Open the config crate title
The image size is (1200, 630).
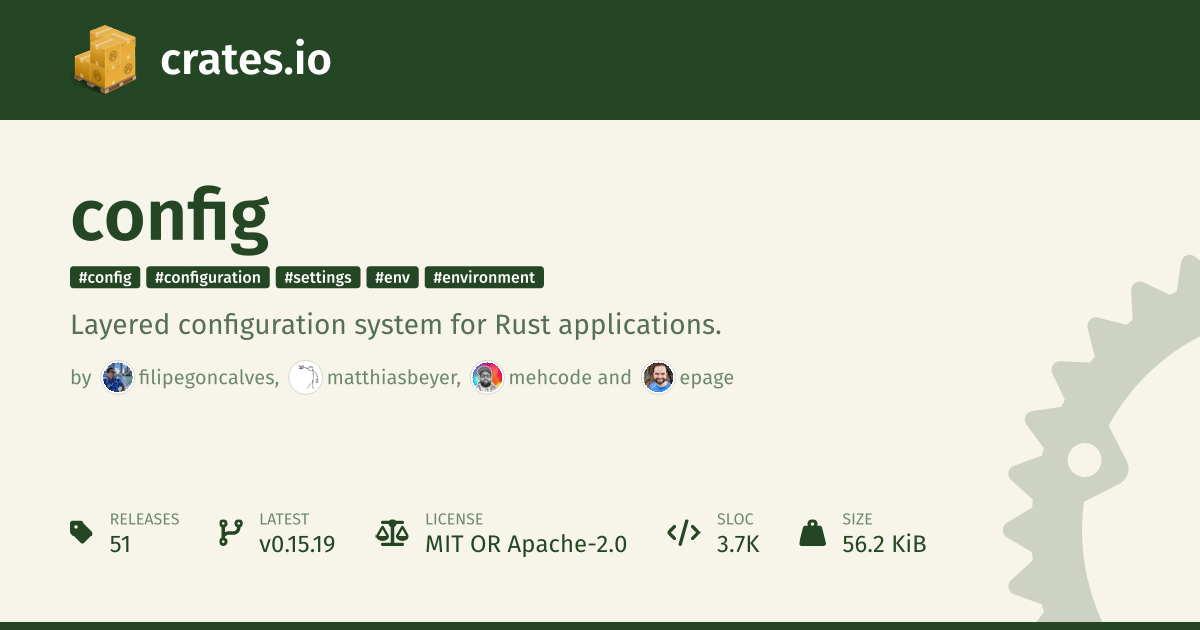[170, 213]
